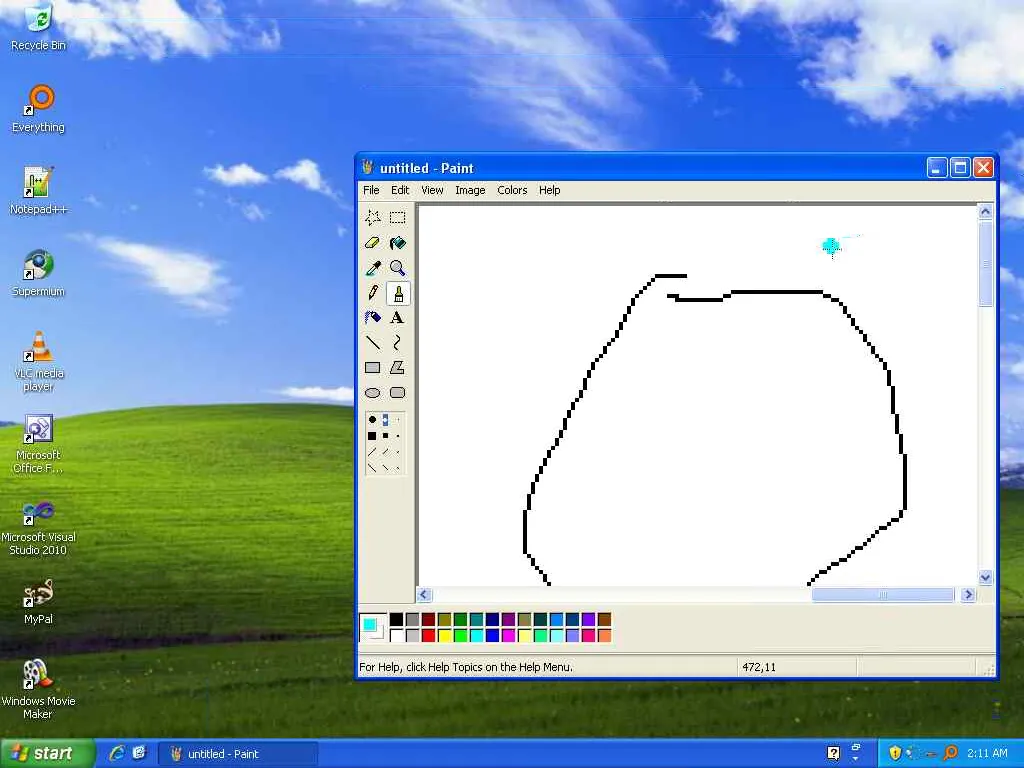Select the Notepad++ desktop shortcut
1024x768 pixels.
(39, 190)
